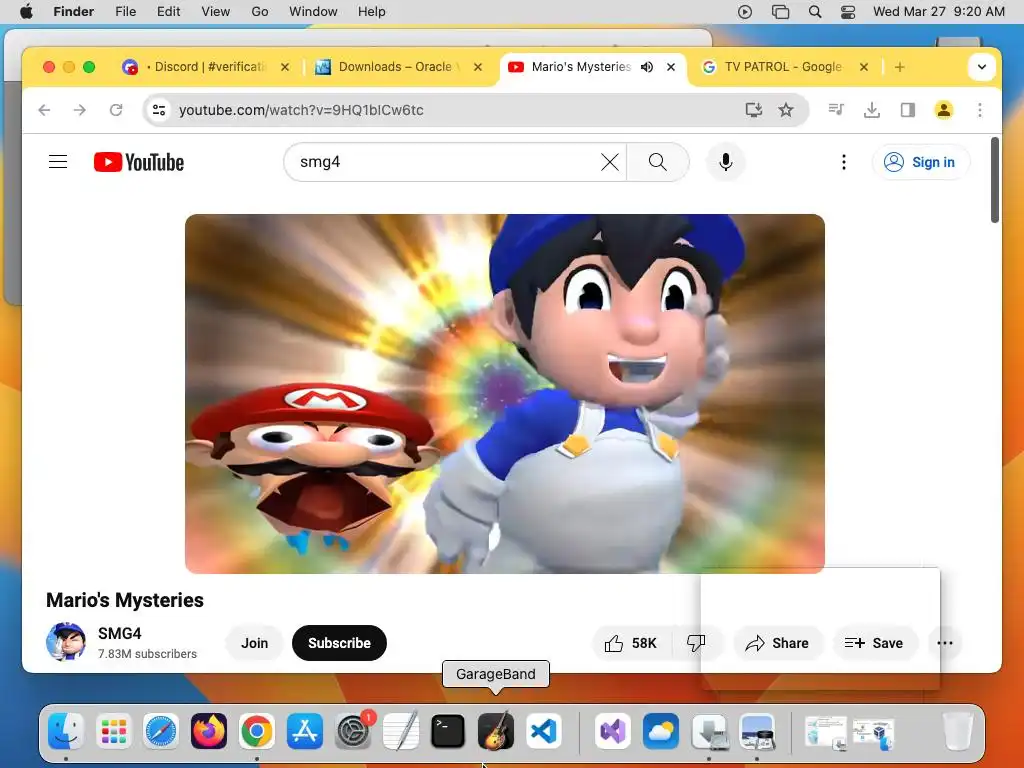Open a new Chrome tab
The width and height of the screenshot is (1024, 768).
pyautogui.click(x=900, y=67)
